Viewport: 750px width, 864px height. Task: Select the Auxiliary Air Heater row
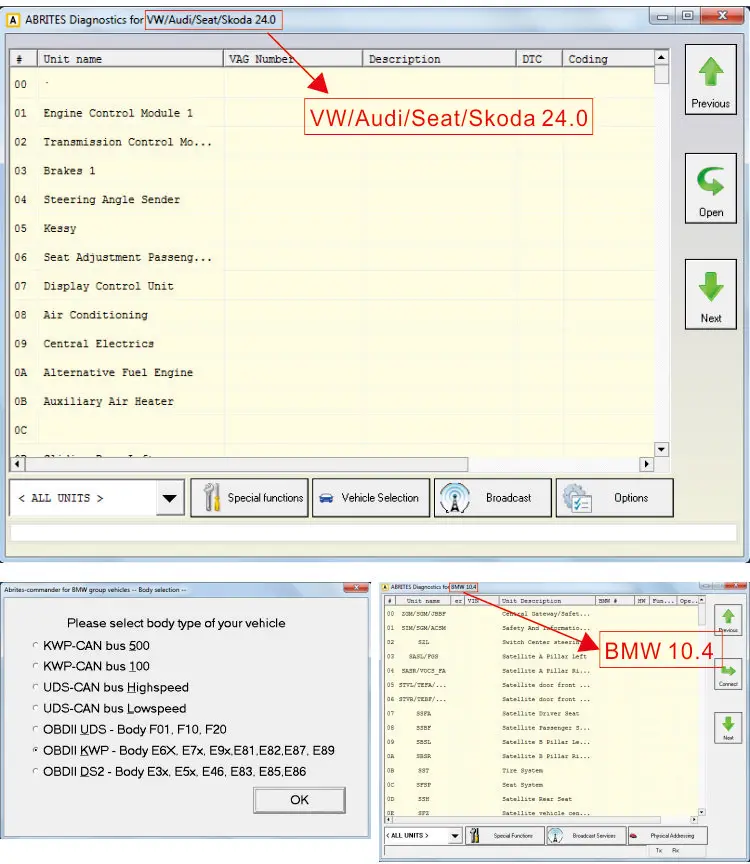pyautogui.click(x=332, y=402)
